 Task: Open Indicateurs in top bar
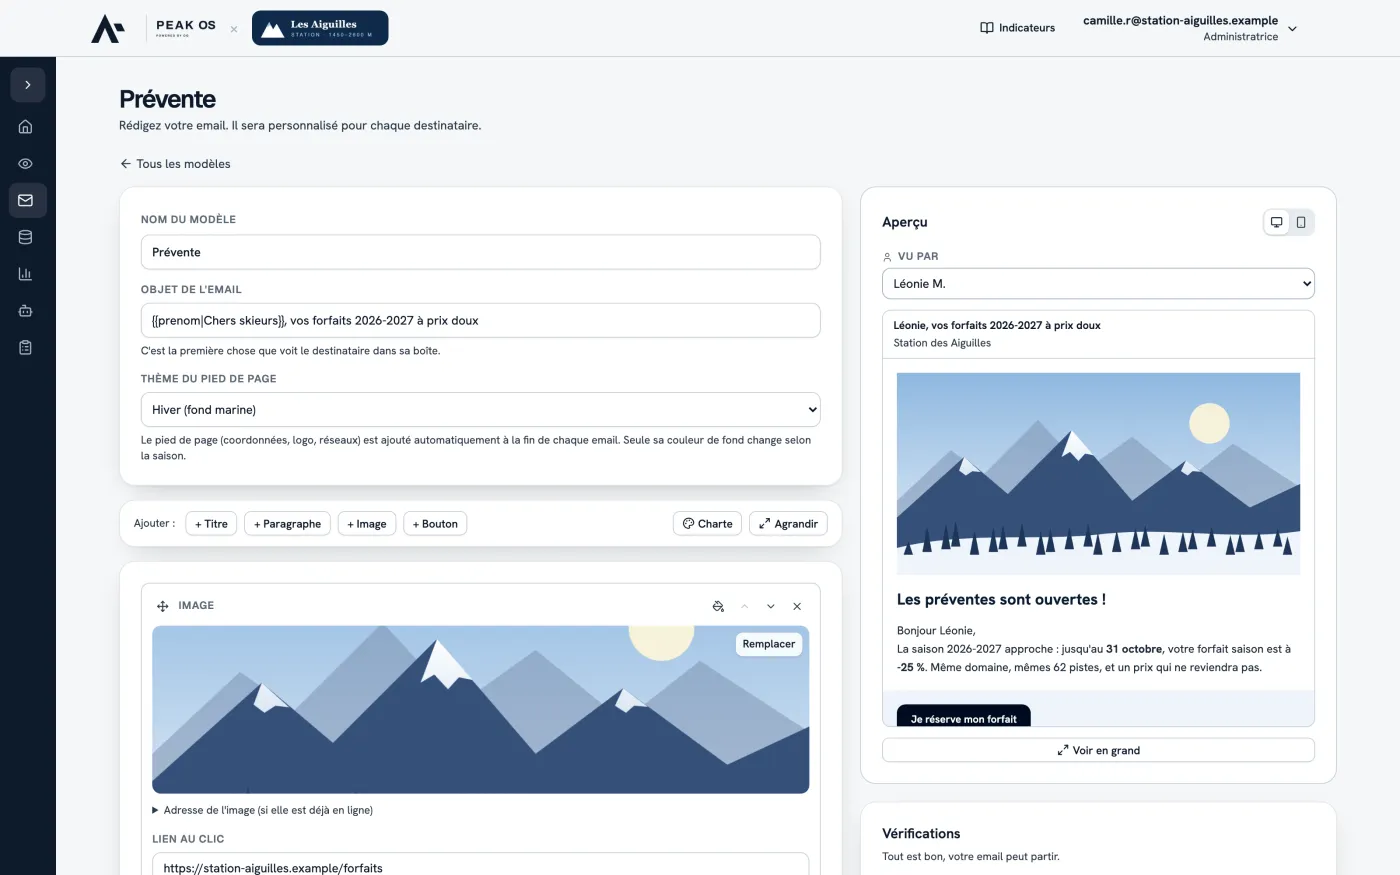(x=1017, y=28)
